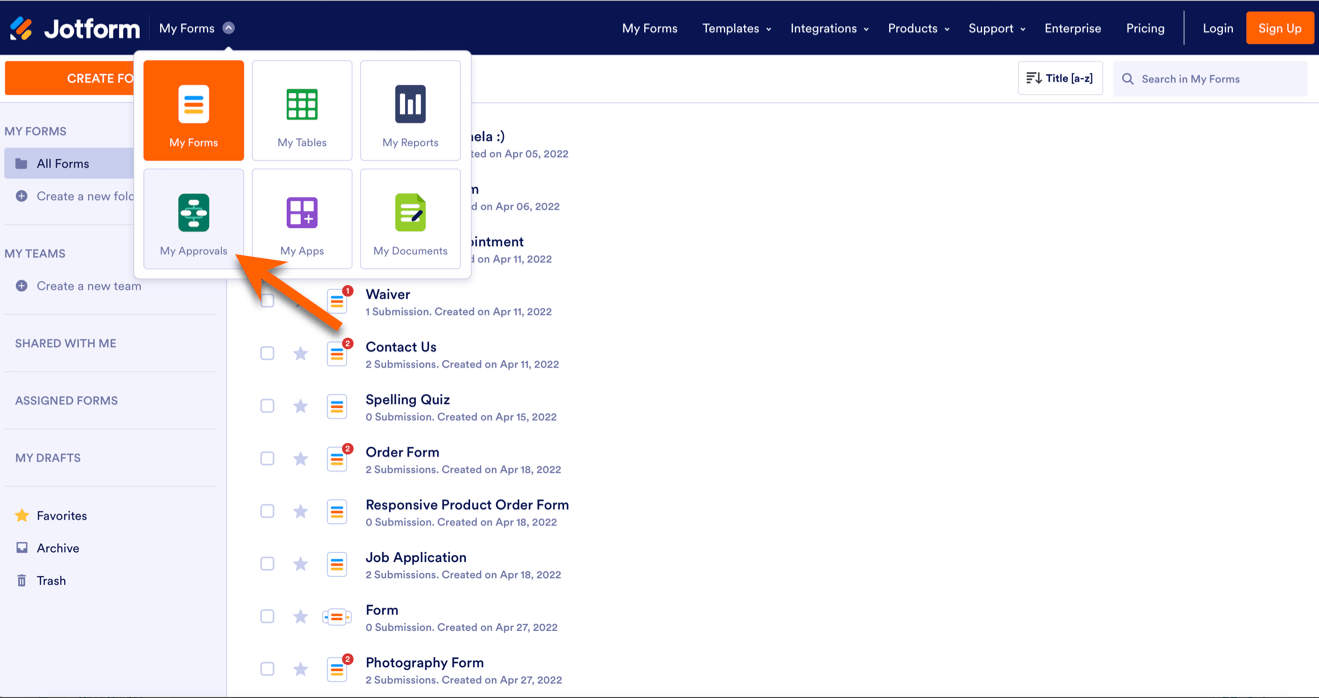
Task: Open the Title [a-z] sort dropdown
Action: click(1060, 78)
